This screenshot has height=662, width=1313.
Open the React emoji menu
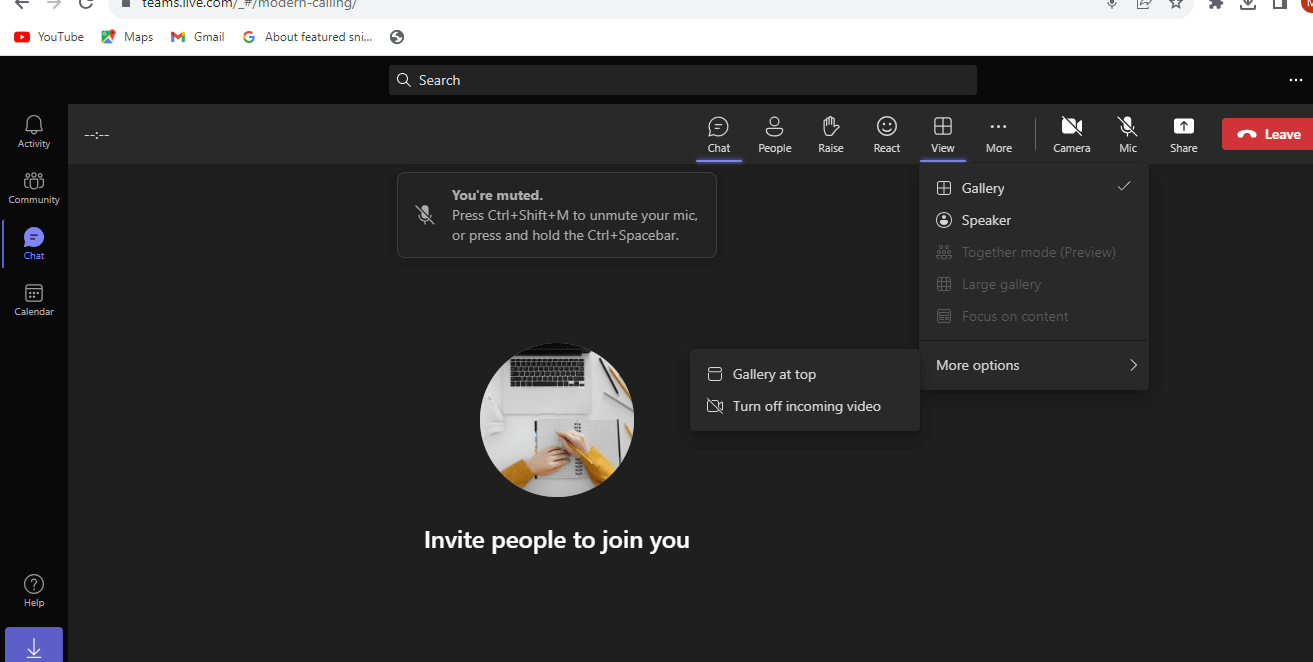886,134
